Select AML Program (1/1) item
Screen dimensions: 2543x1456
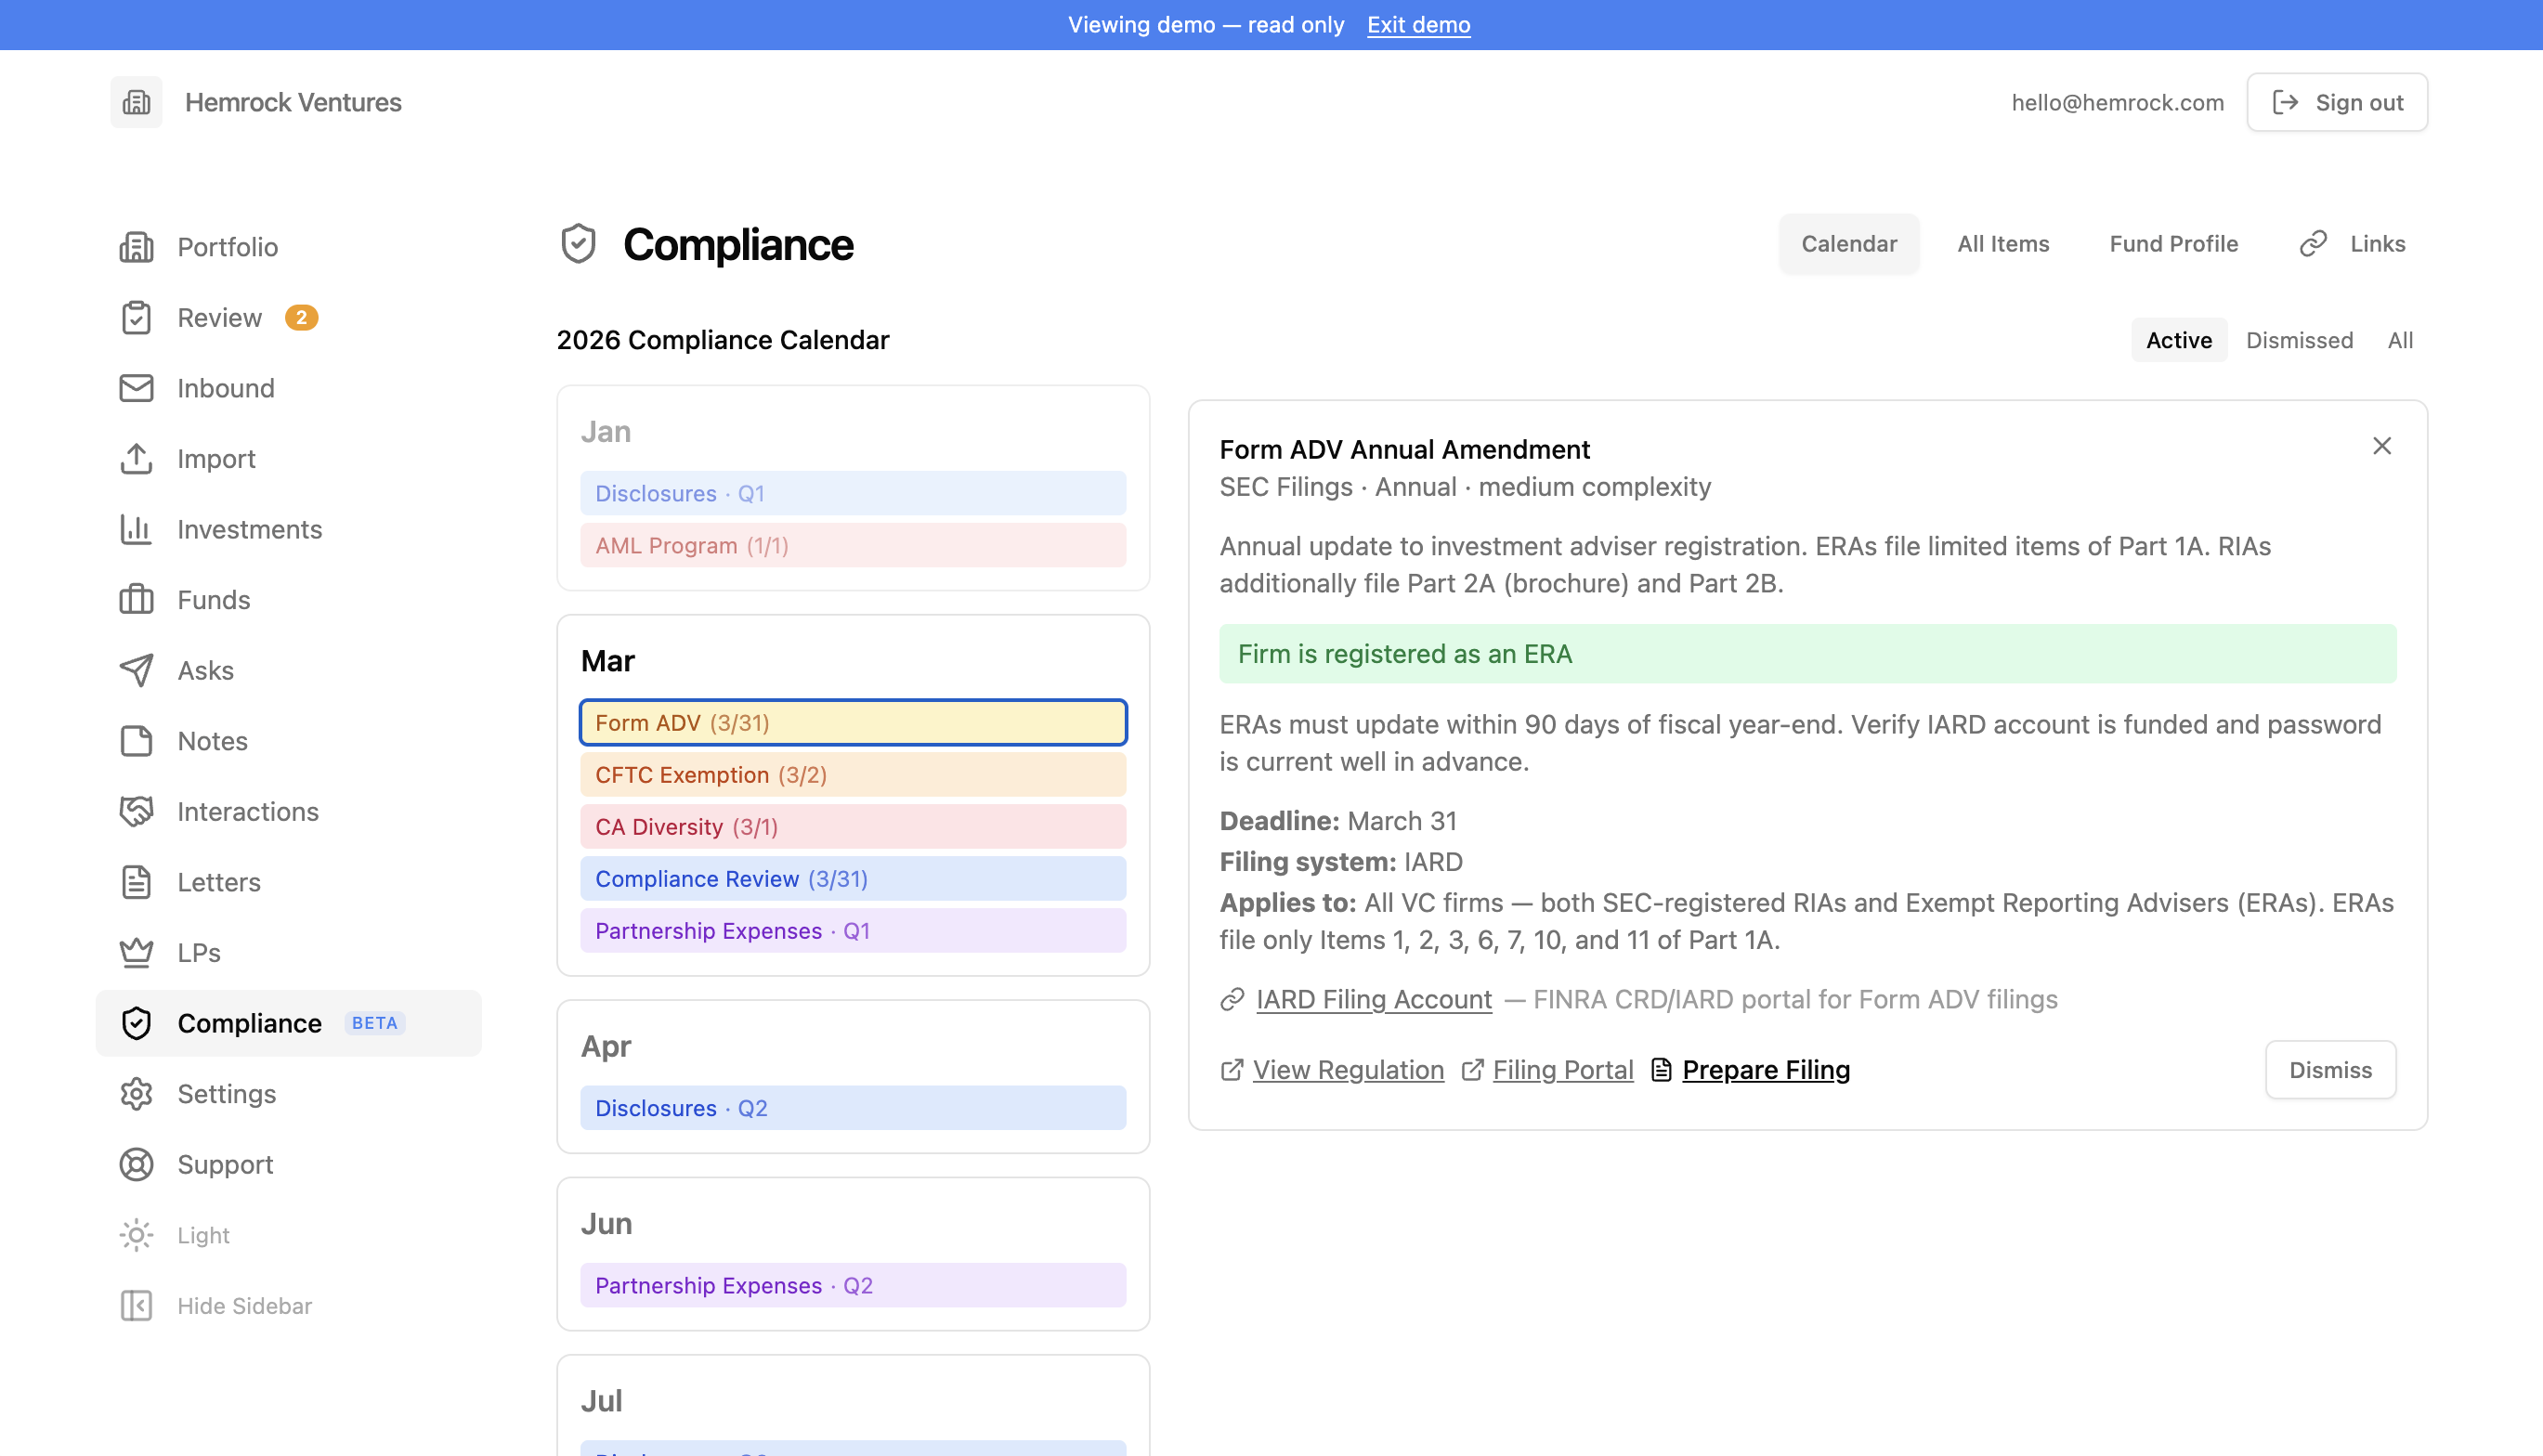853,545
